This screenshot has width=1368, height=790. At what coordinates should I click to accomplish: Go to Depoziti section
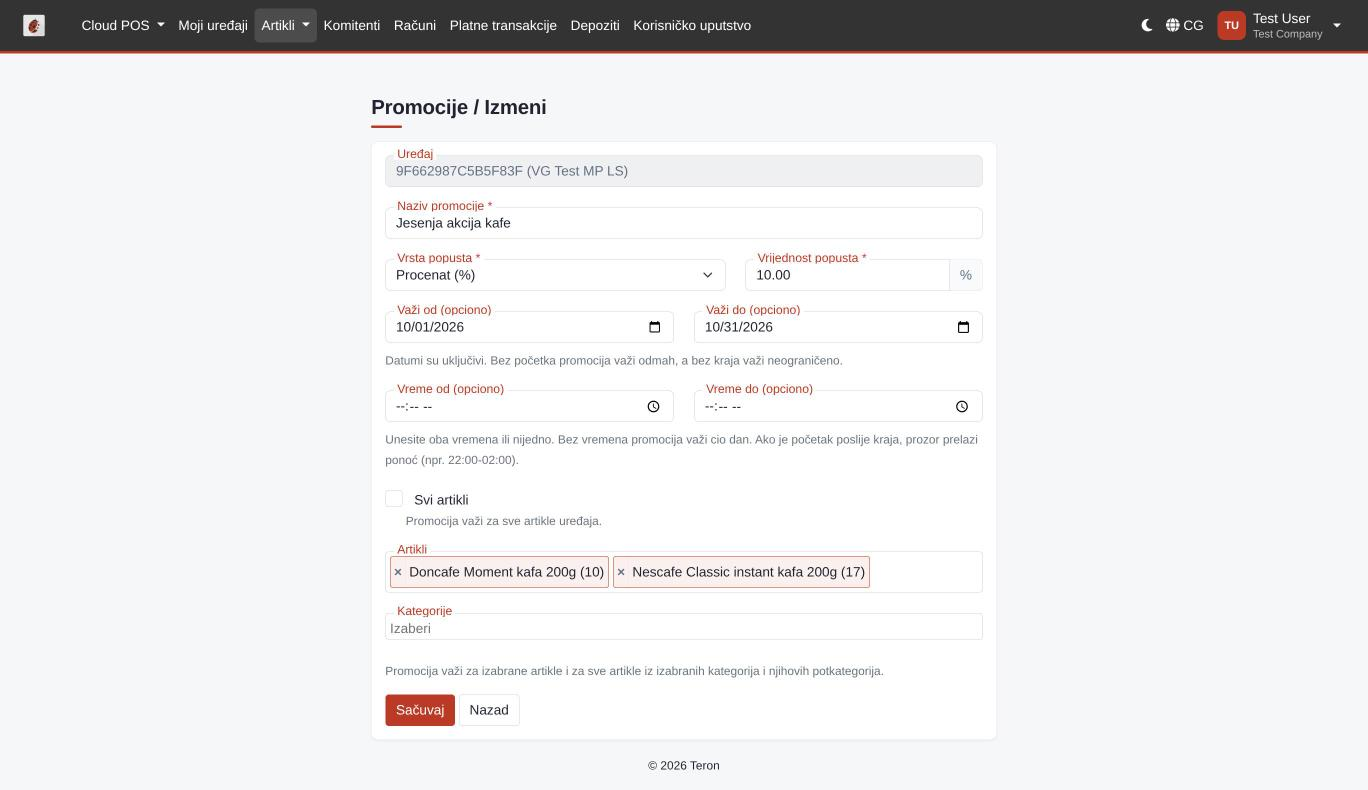[595, 26]
